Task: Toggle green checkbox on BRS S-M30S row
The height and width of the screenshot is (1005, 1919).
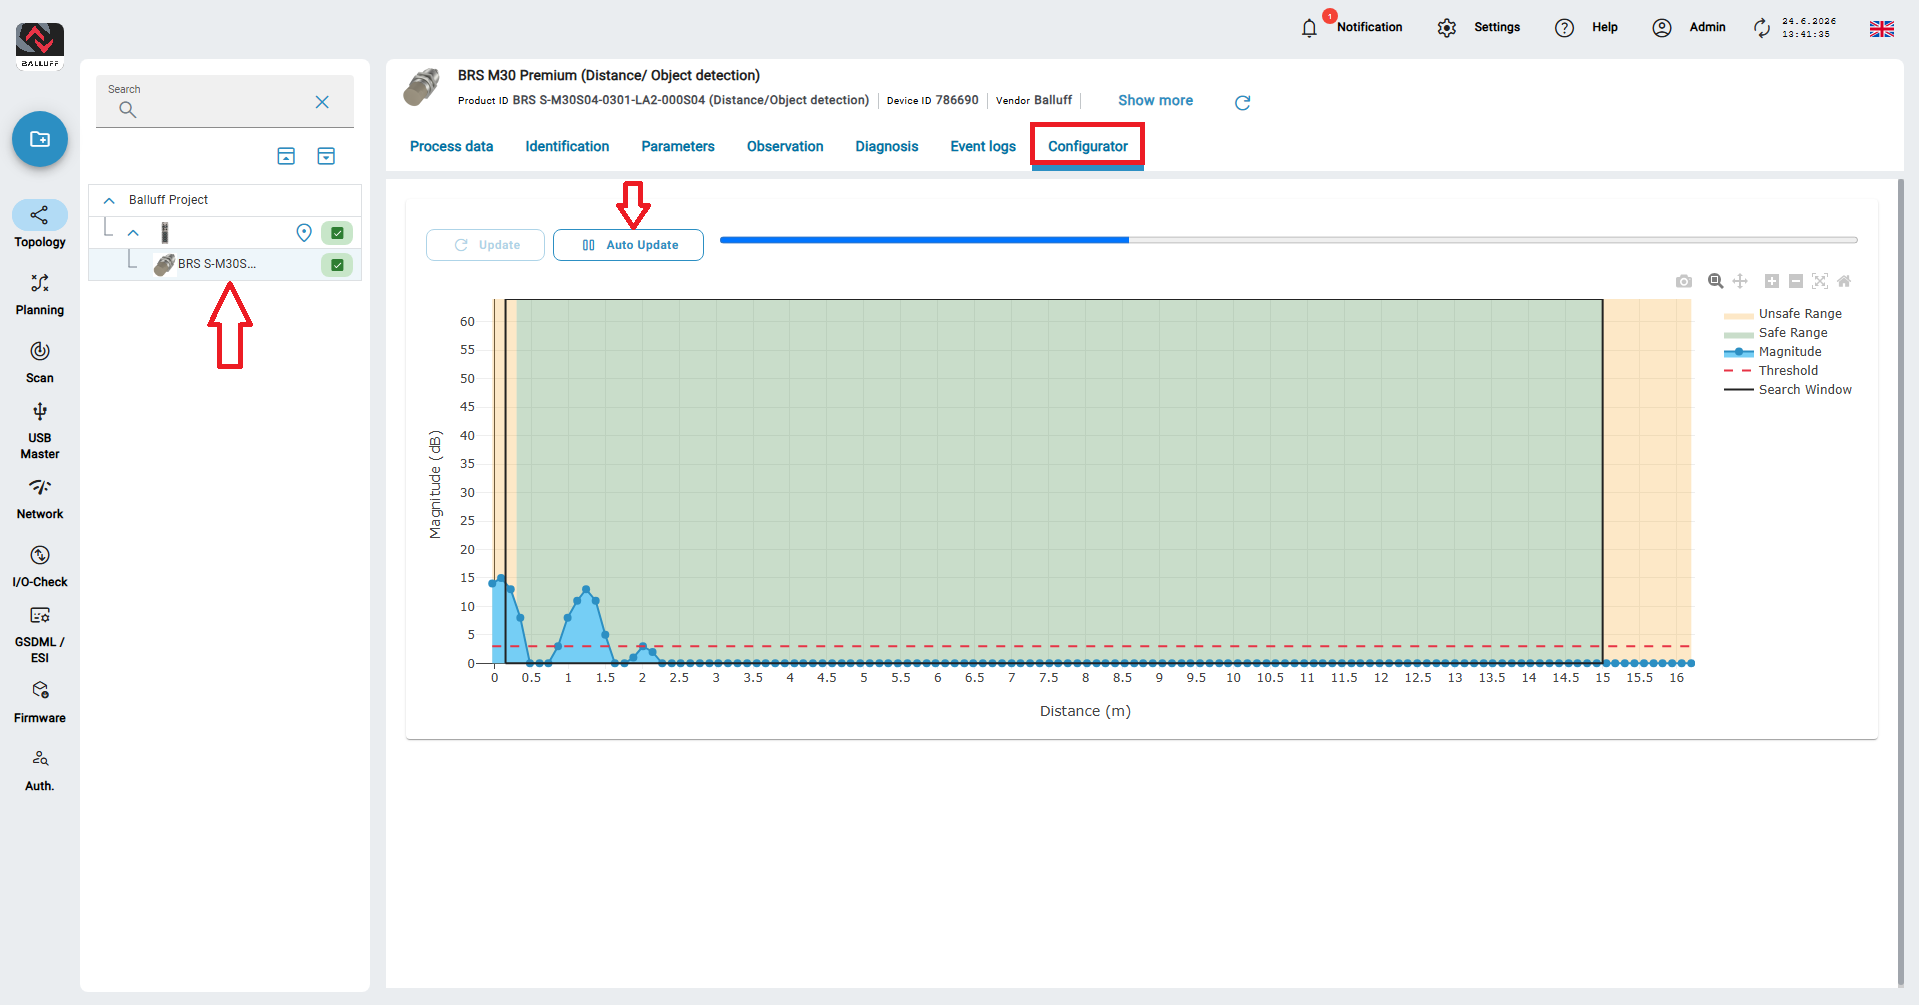Action: (337, 265)
